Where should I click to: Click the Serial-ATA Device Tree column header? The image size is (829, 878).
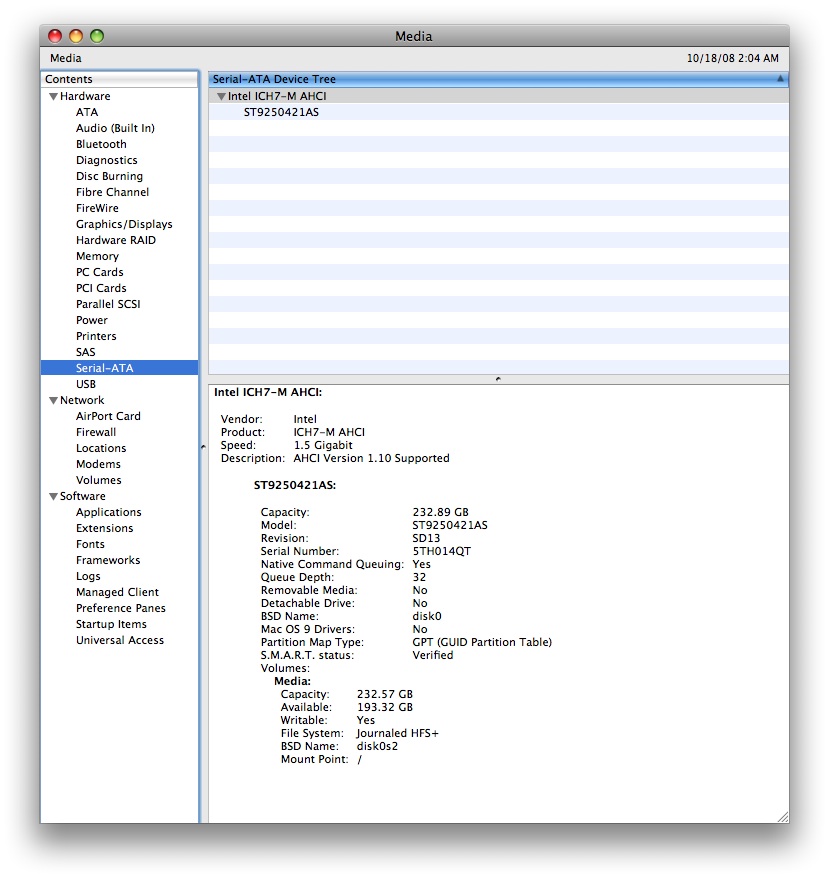coord(498,79)
